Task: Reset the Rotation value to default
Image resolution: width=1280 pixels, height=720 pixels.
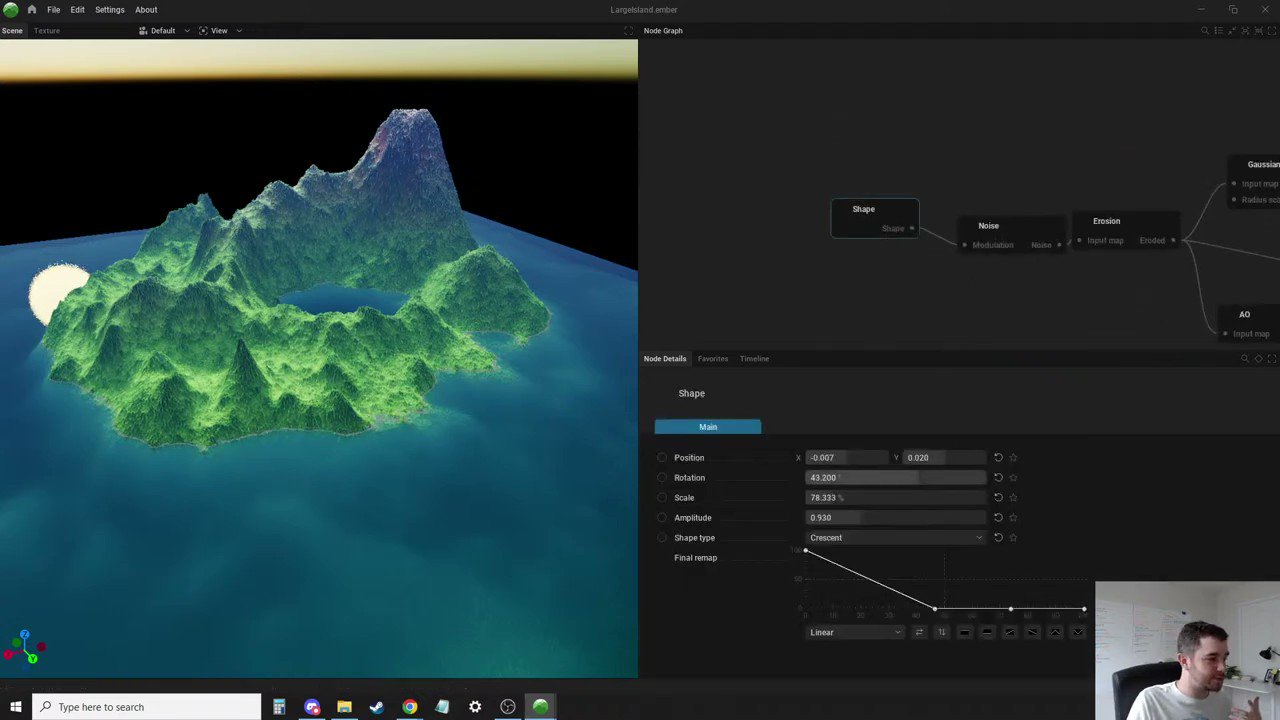Action: (x=998, y=477)
